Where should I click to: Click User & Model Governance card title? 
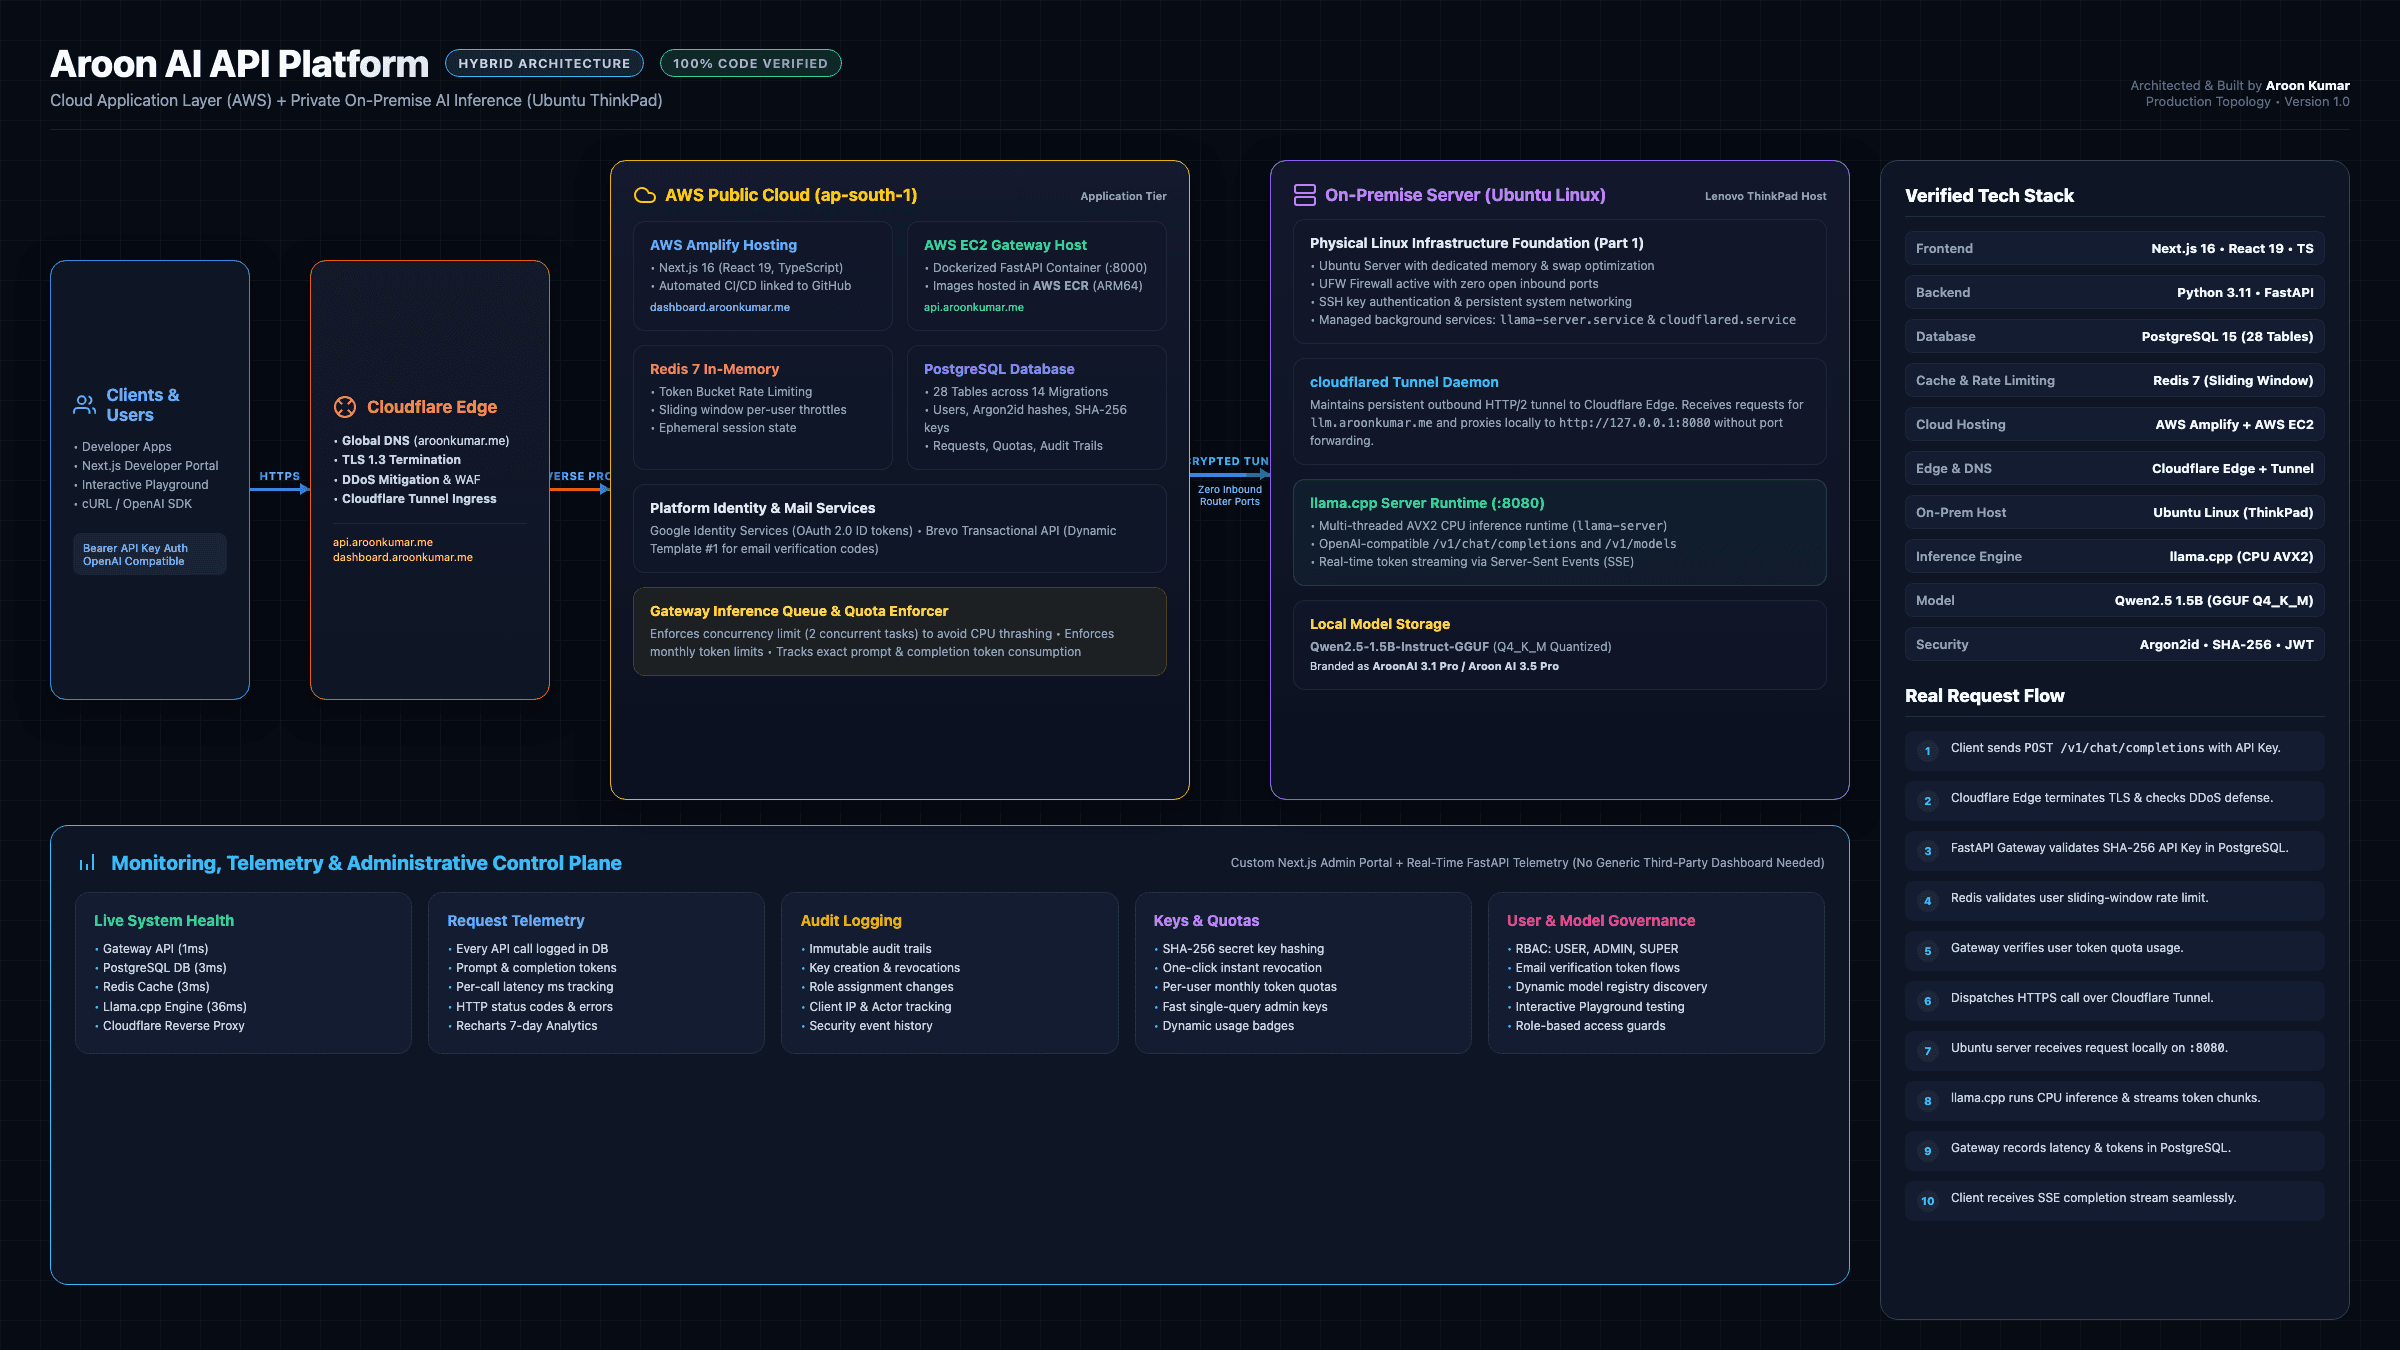click(x=1601, y=920)
